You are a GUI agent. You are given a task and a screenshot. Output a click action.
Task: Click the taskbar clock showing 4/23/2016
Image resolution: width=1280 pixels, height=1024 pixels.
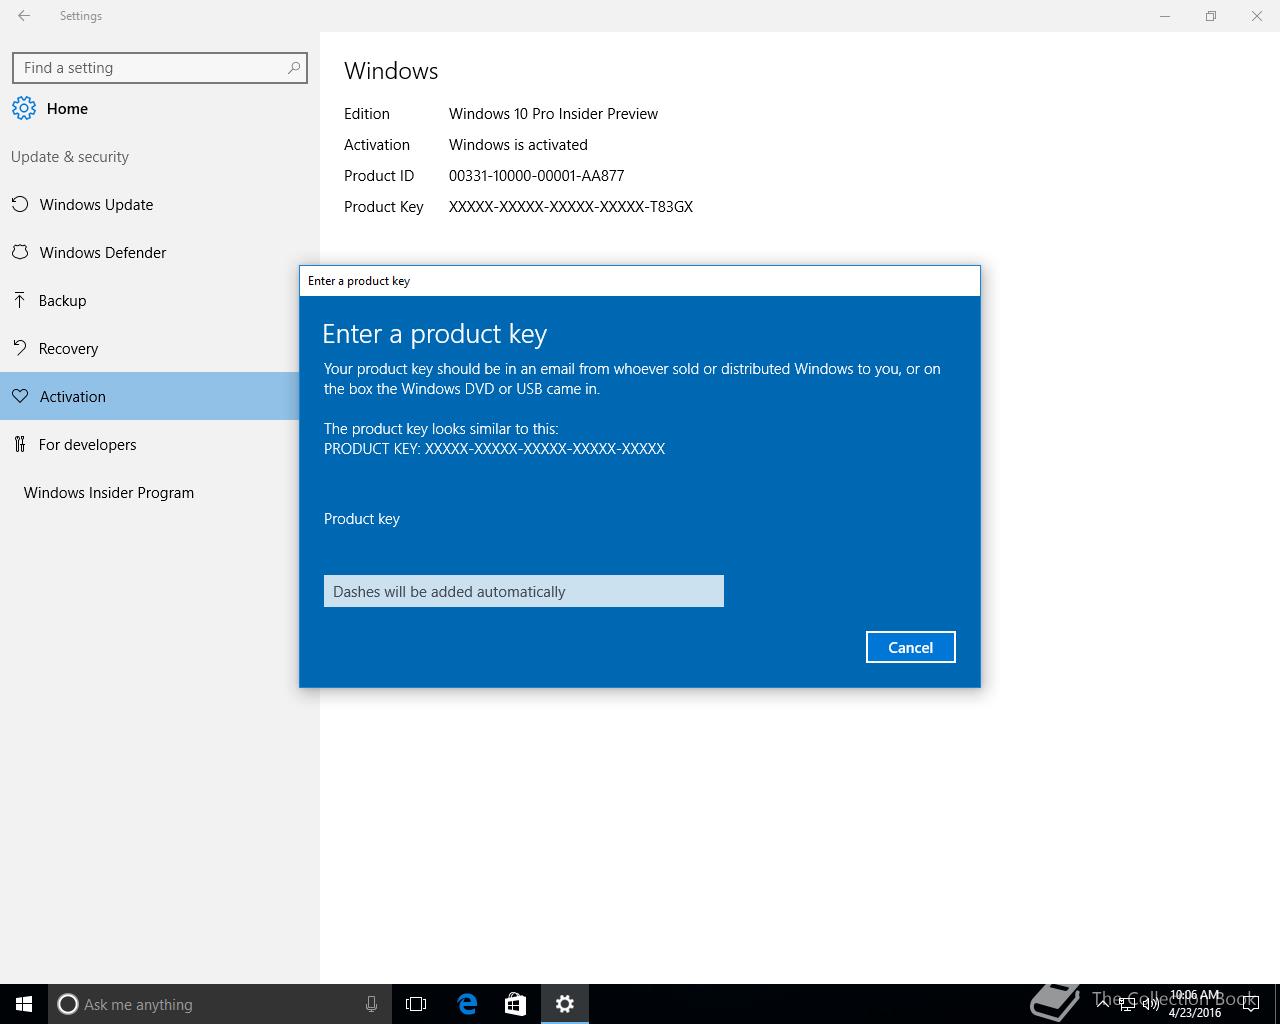point(1195,1004)
